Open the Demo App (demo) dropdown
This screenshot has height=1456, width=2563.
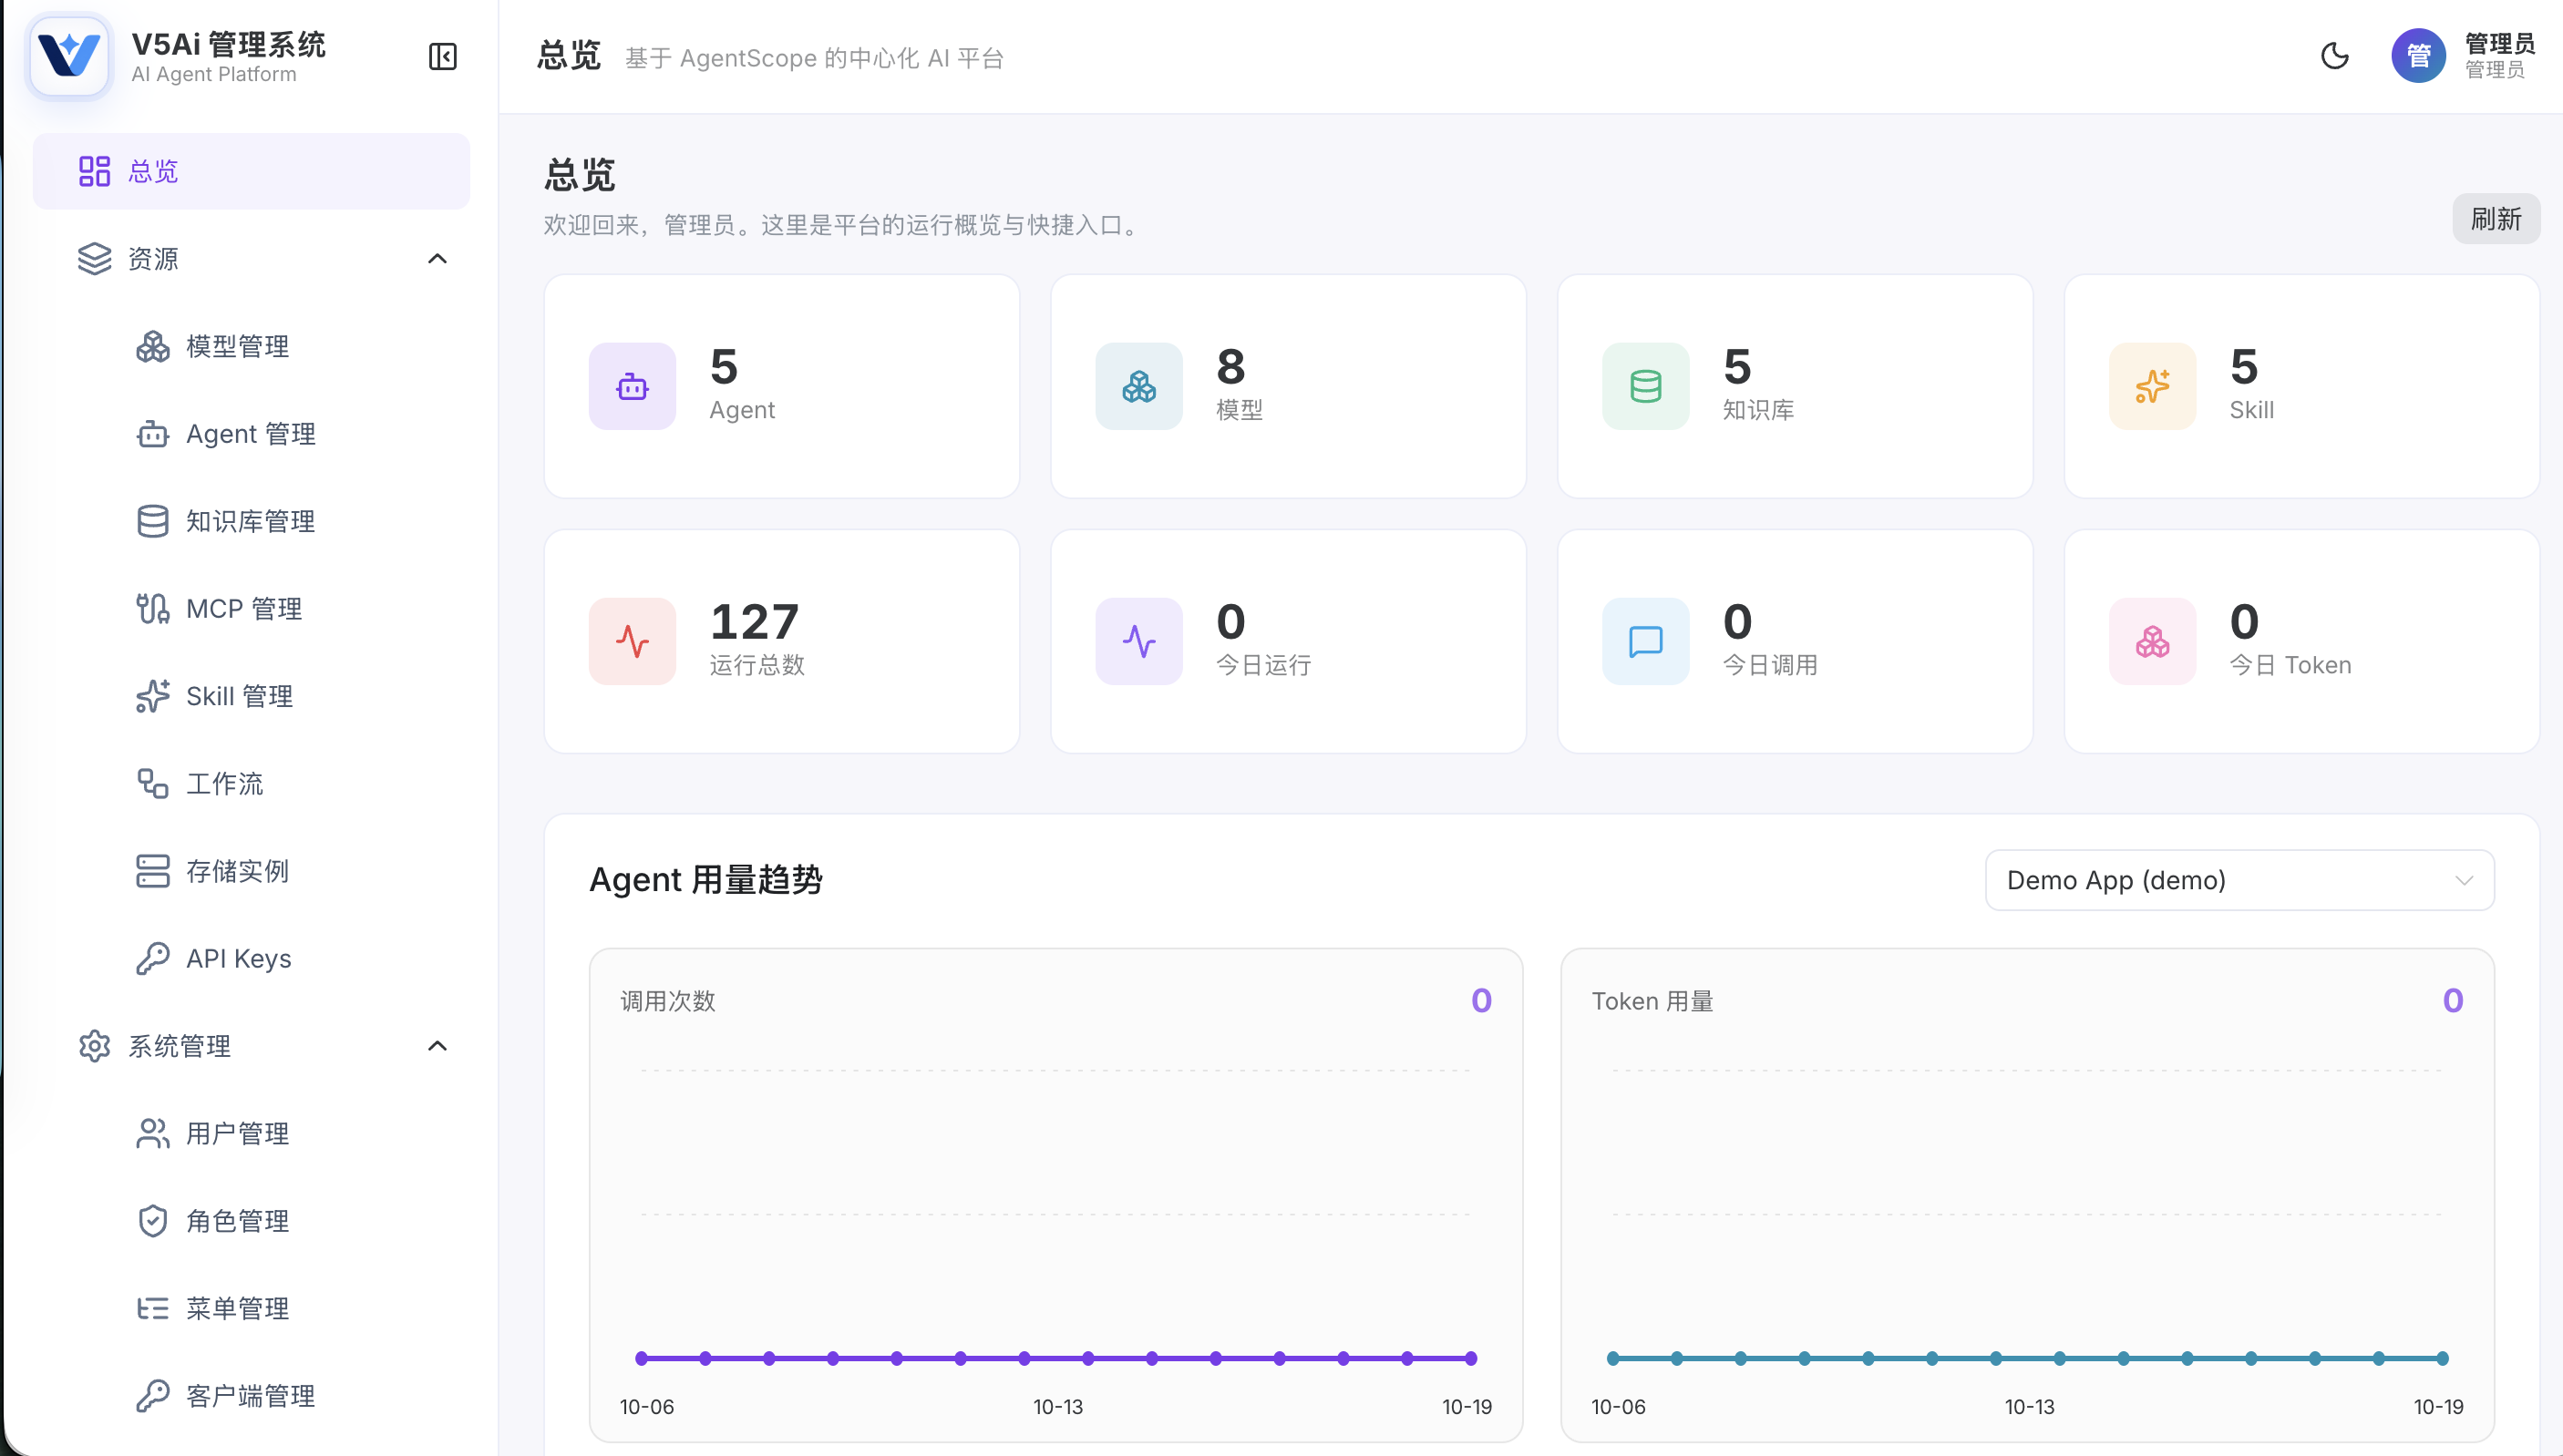point(2239,880)
